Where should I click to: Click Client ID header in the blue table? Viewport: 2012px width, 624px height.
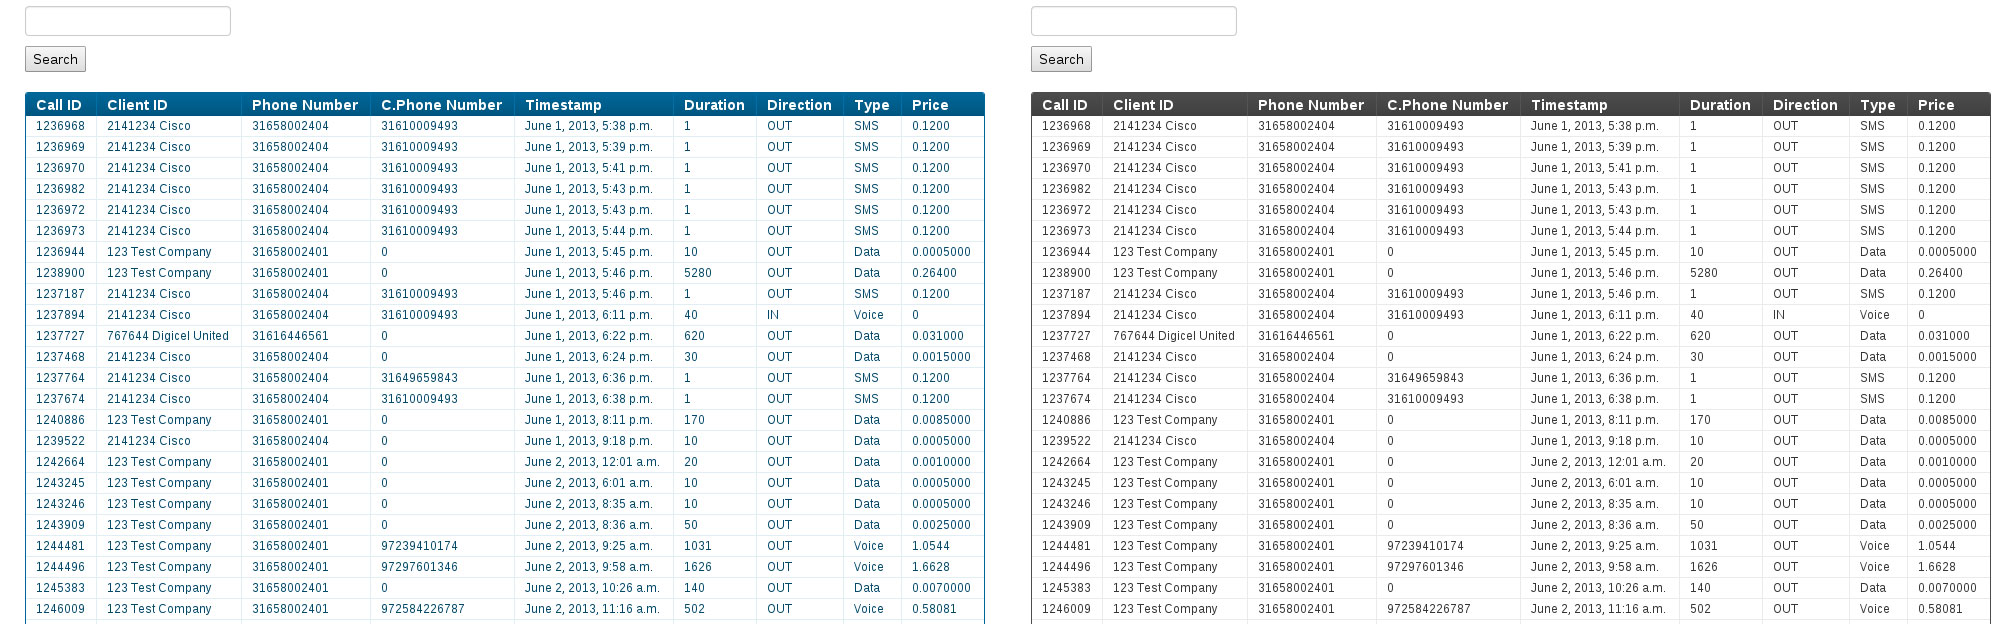point(137,105)
